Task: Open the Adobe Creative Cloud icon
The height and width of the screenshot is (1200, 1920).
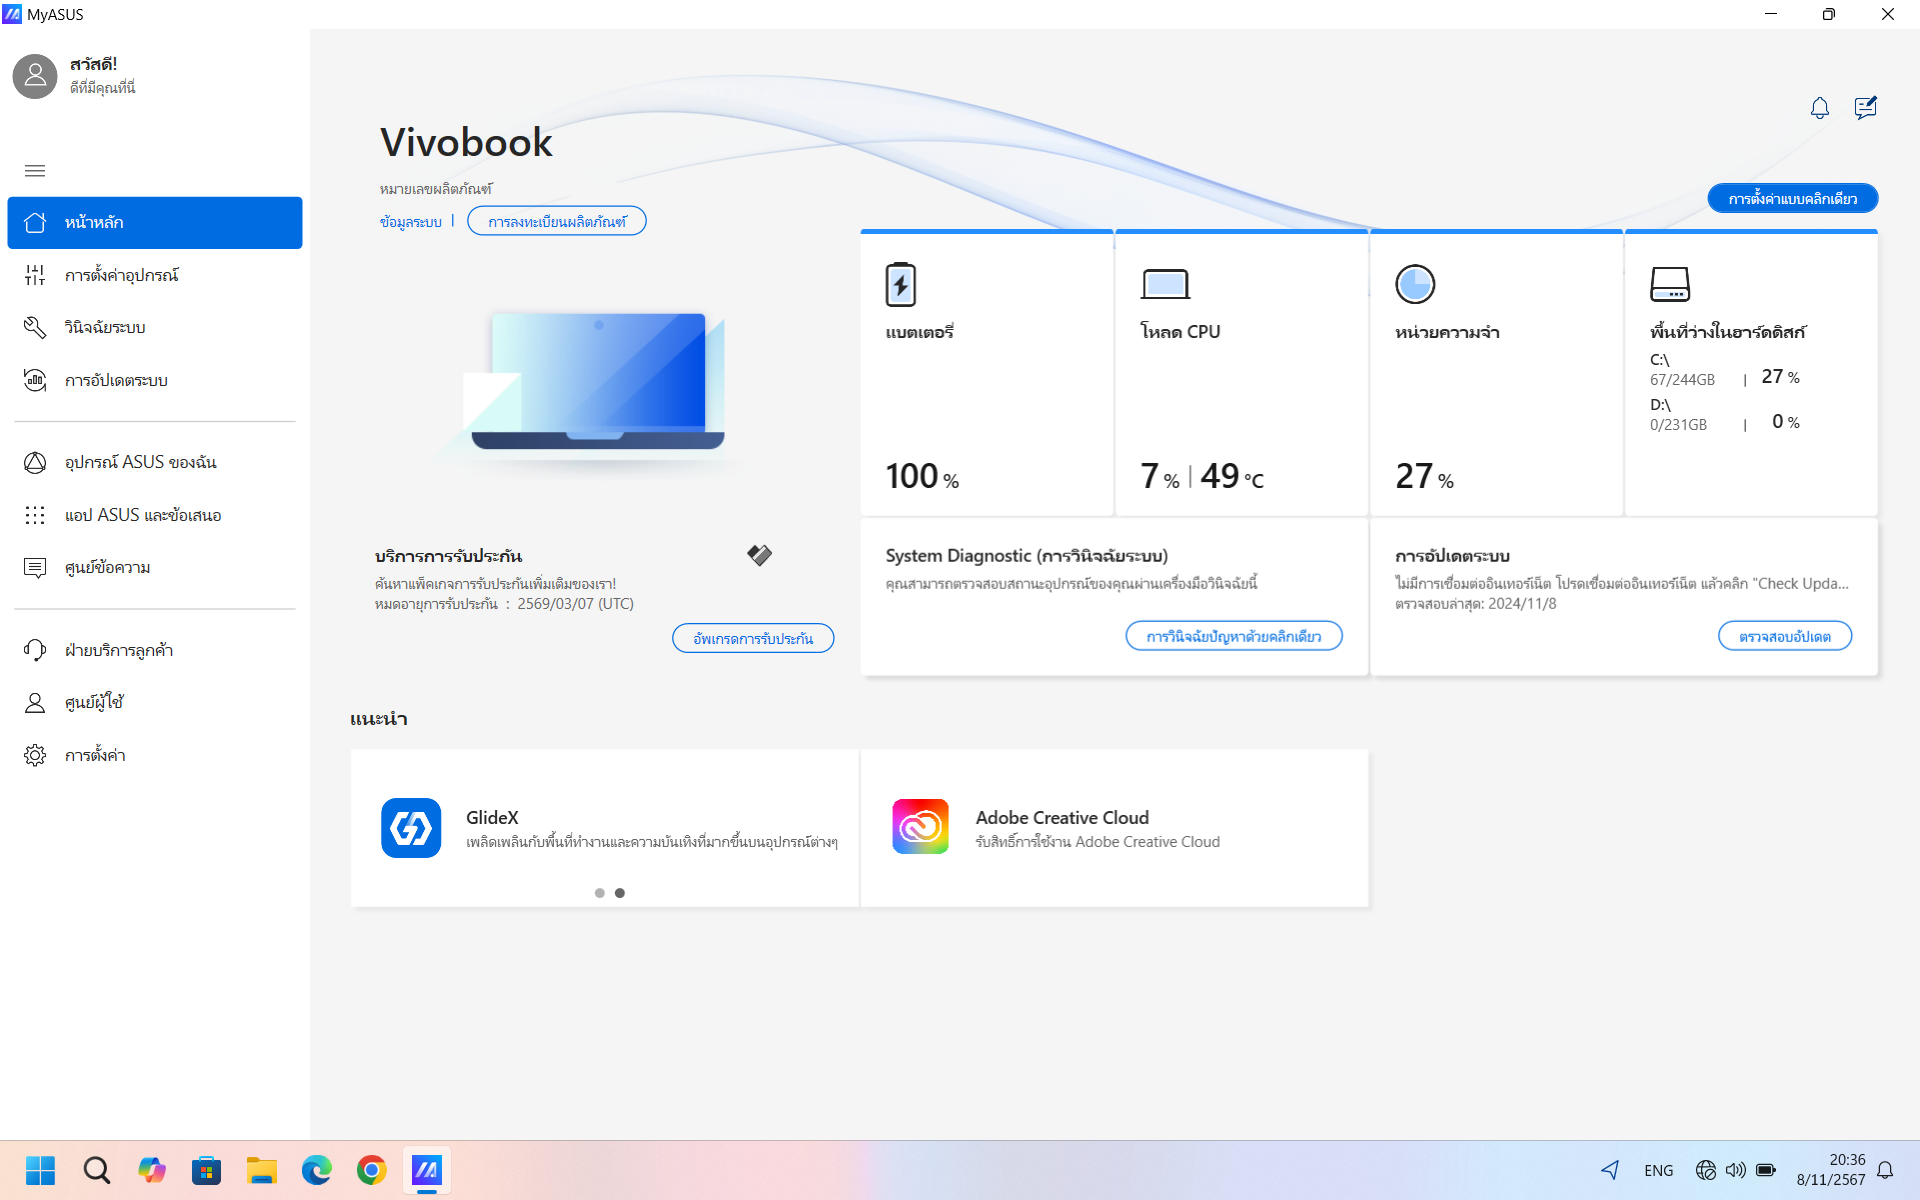Action: tap(920, 827)
